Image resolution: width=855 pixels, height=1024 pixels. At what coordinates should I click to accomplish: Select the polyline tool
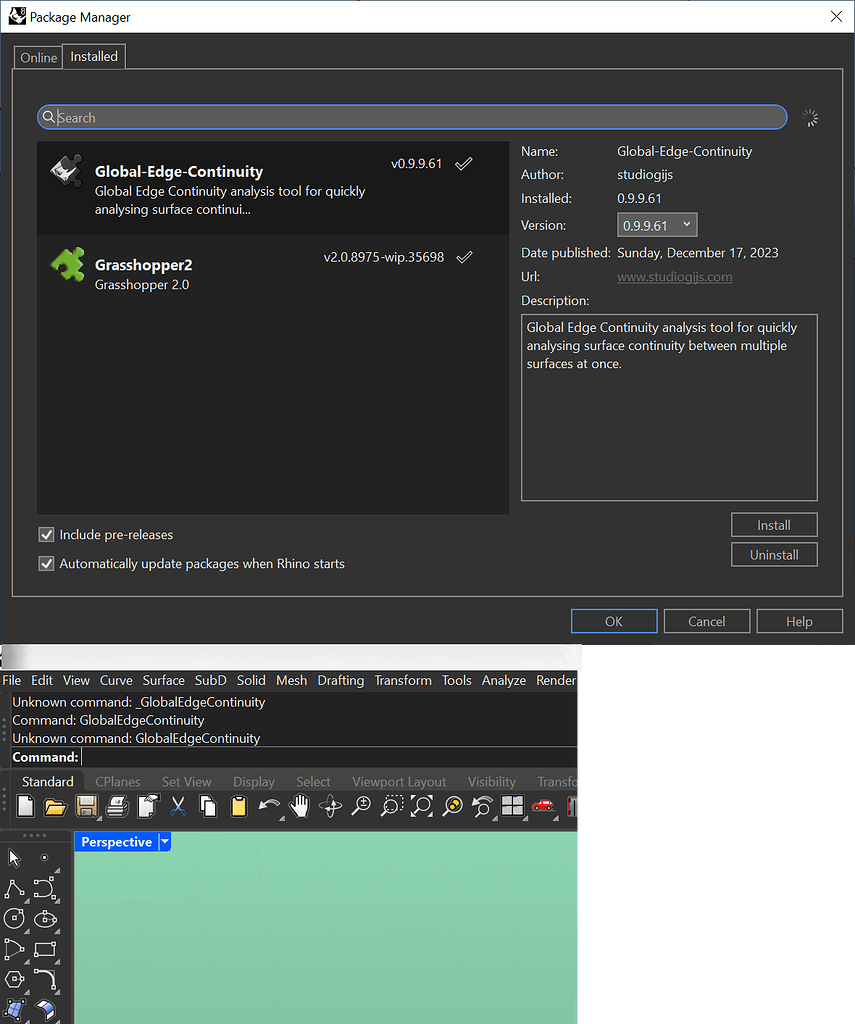pos(13,889)
